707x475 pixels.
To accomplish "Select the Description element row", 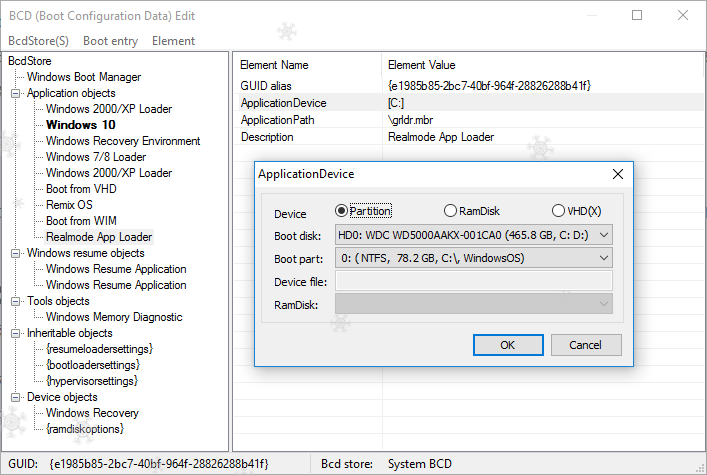I will tap(469, 137).
